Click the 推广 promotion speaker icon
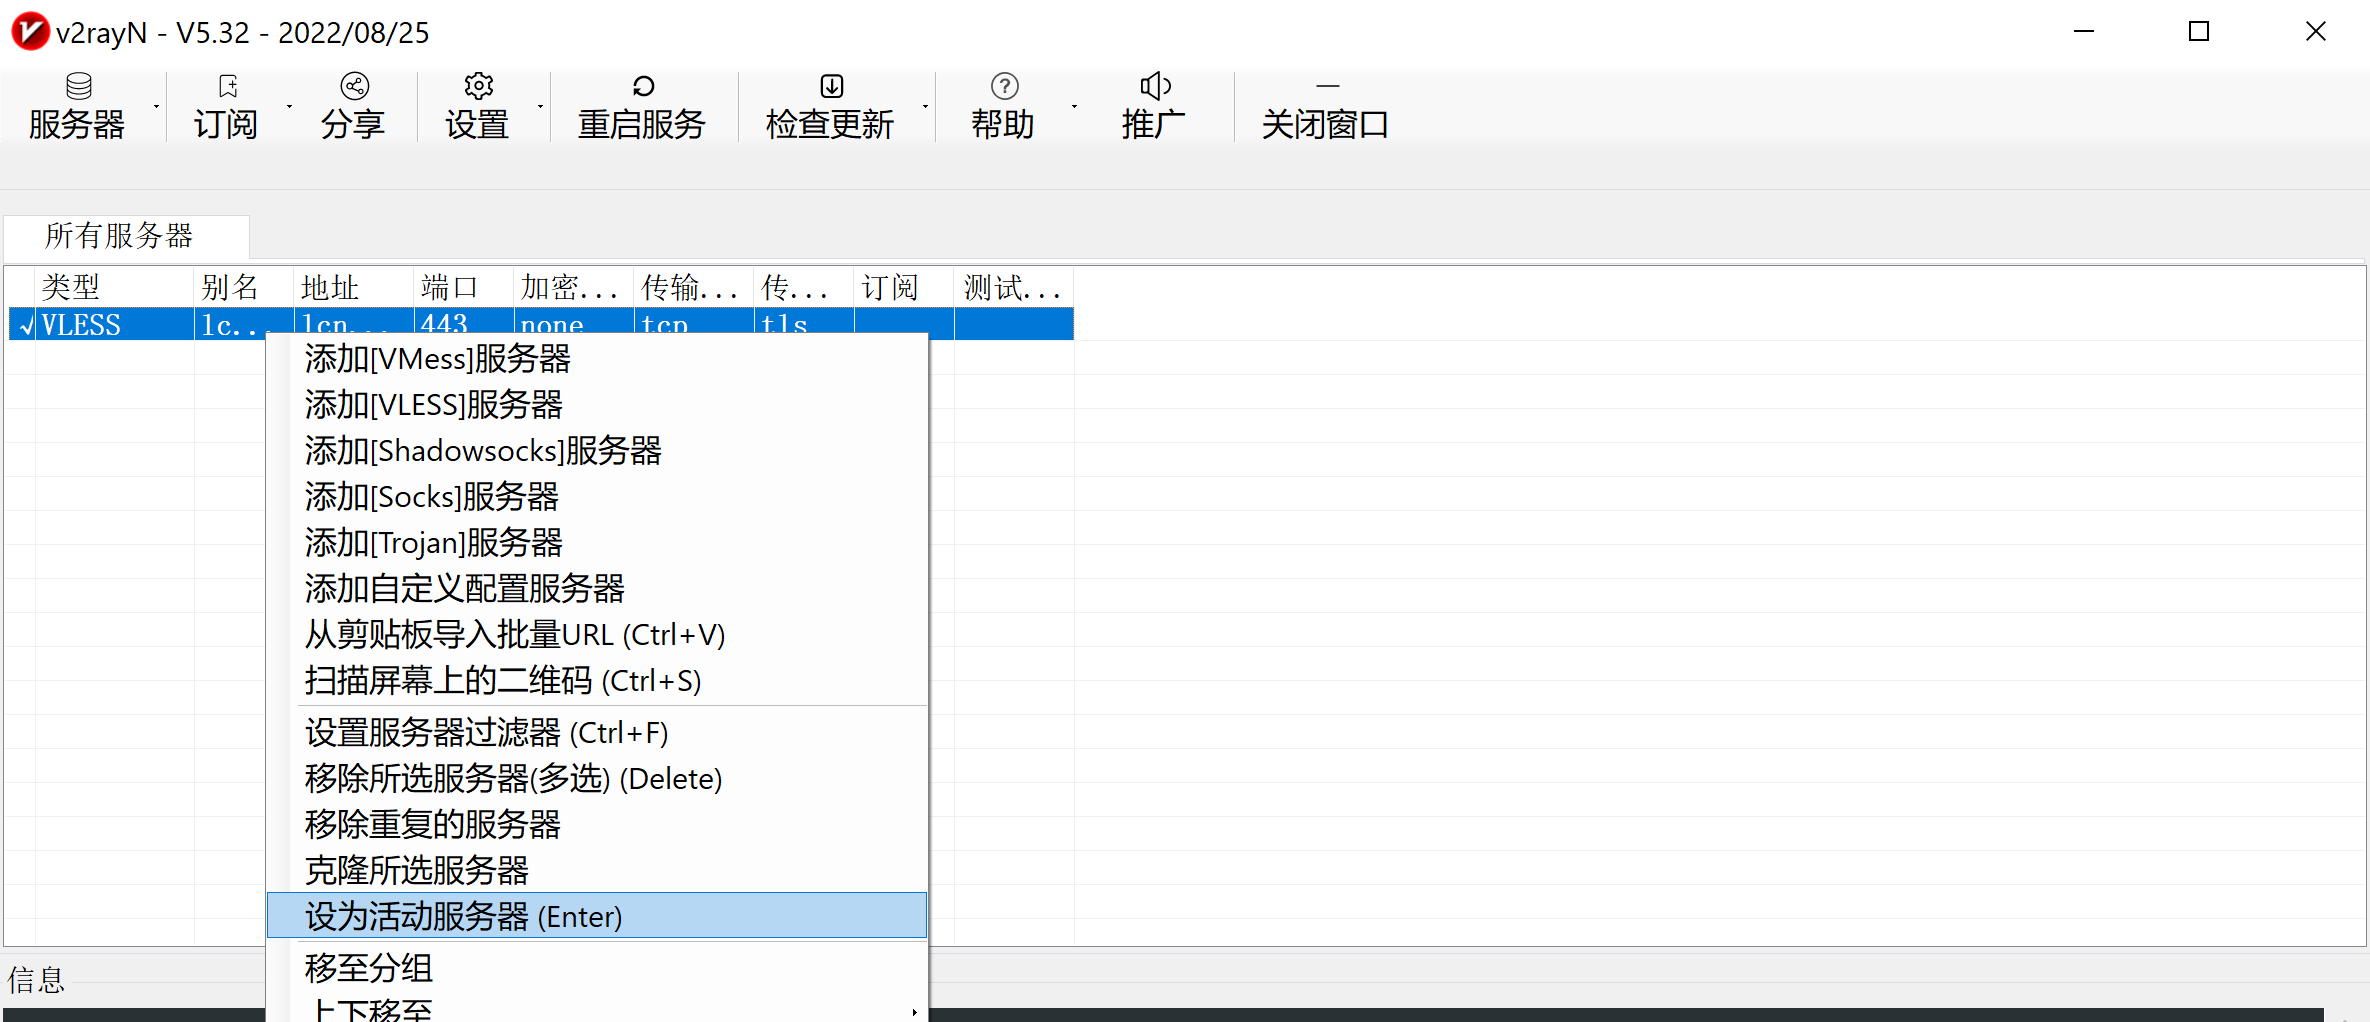This screenshot has width=2370, height=1022. coord(1154,86)
